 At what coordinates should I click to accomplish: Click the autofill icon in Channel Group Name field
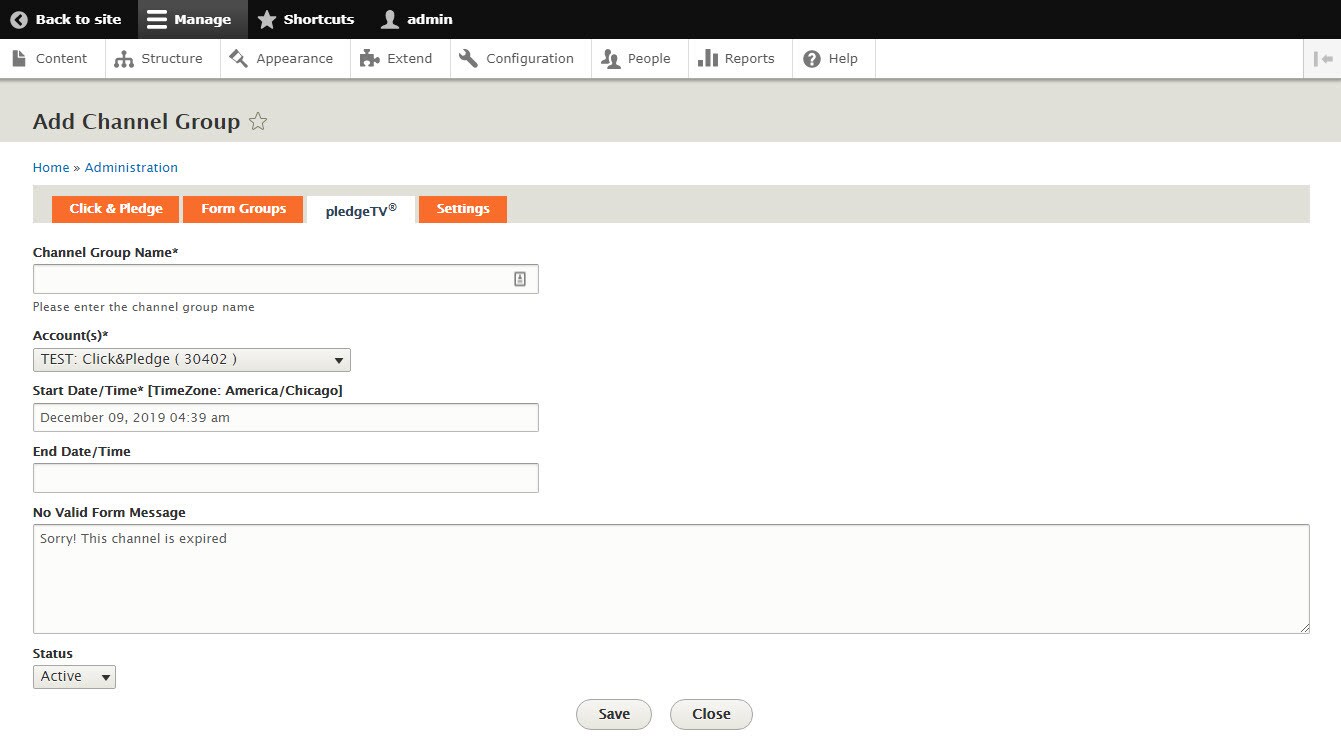point(520,279)
